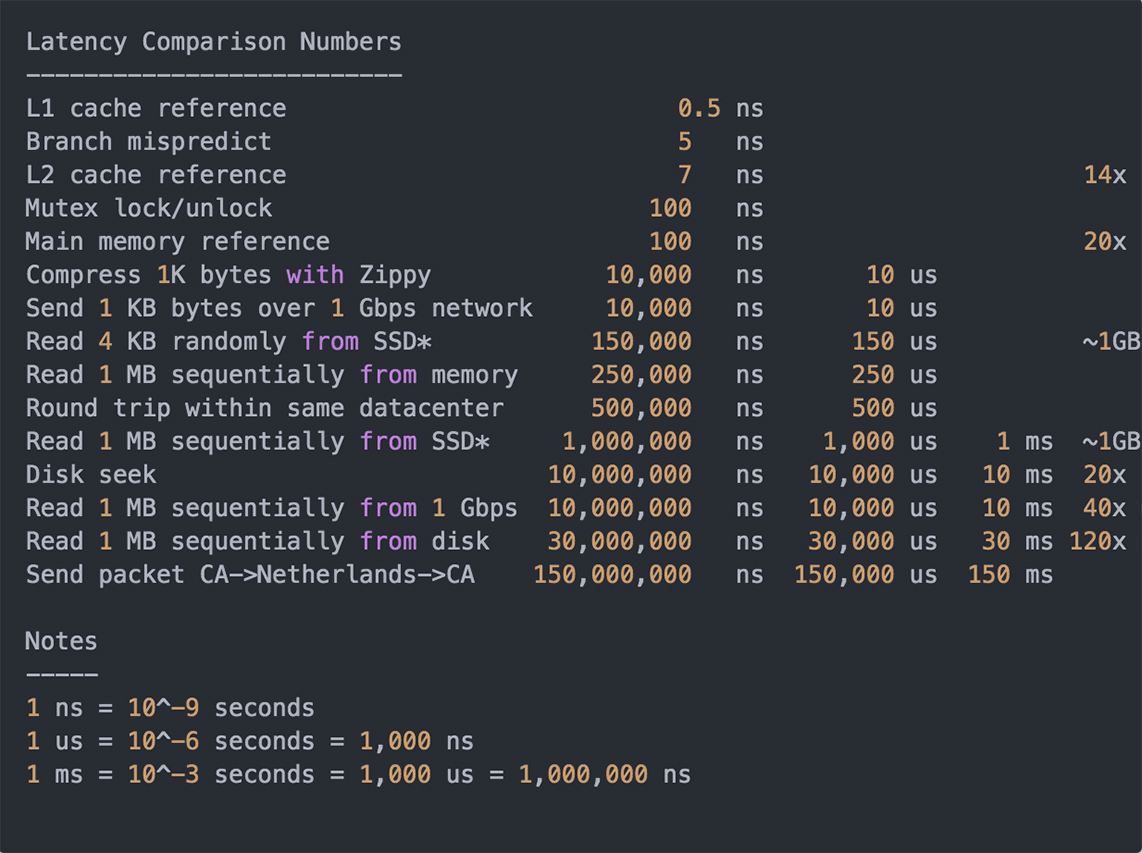The width and height of the screenshot is (1142, 853).
Task: Click the purple "with" keyword
Action: [x=315, y=274]
